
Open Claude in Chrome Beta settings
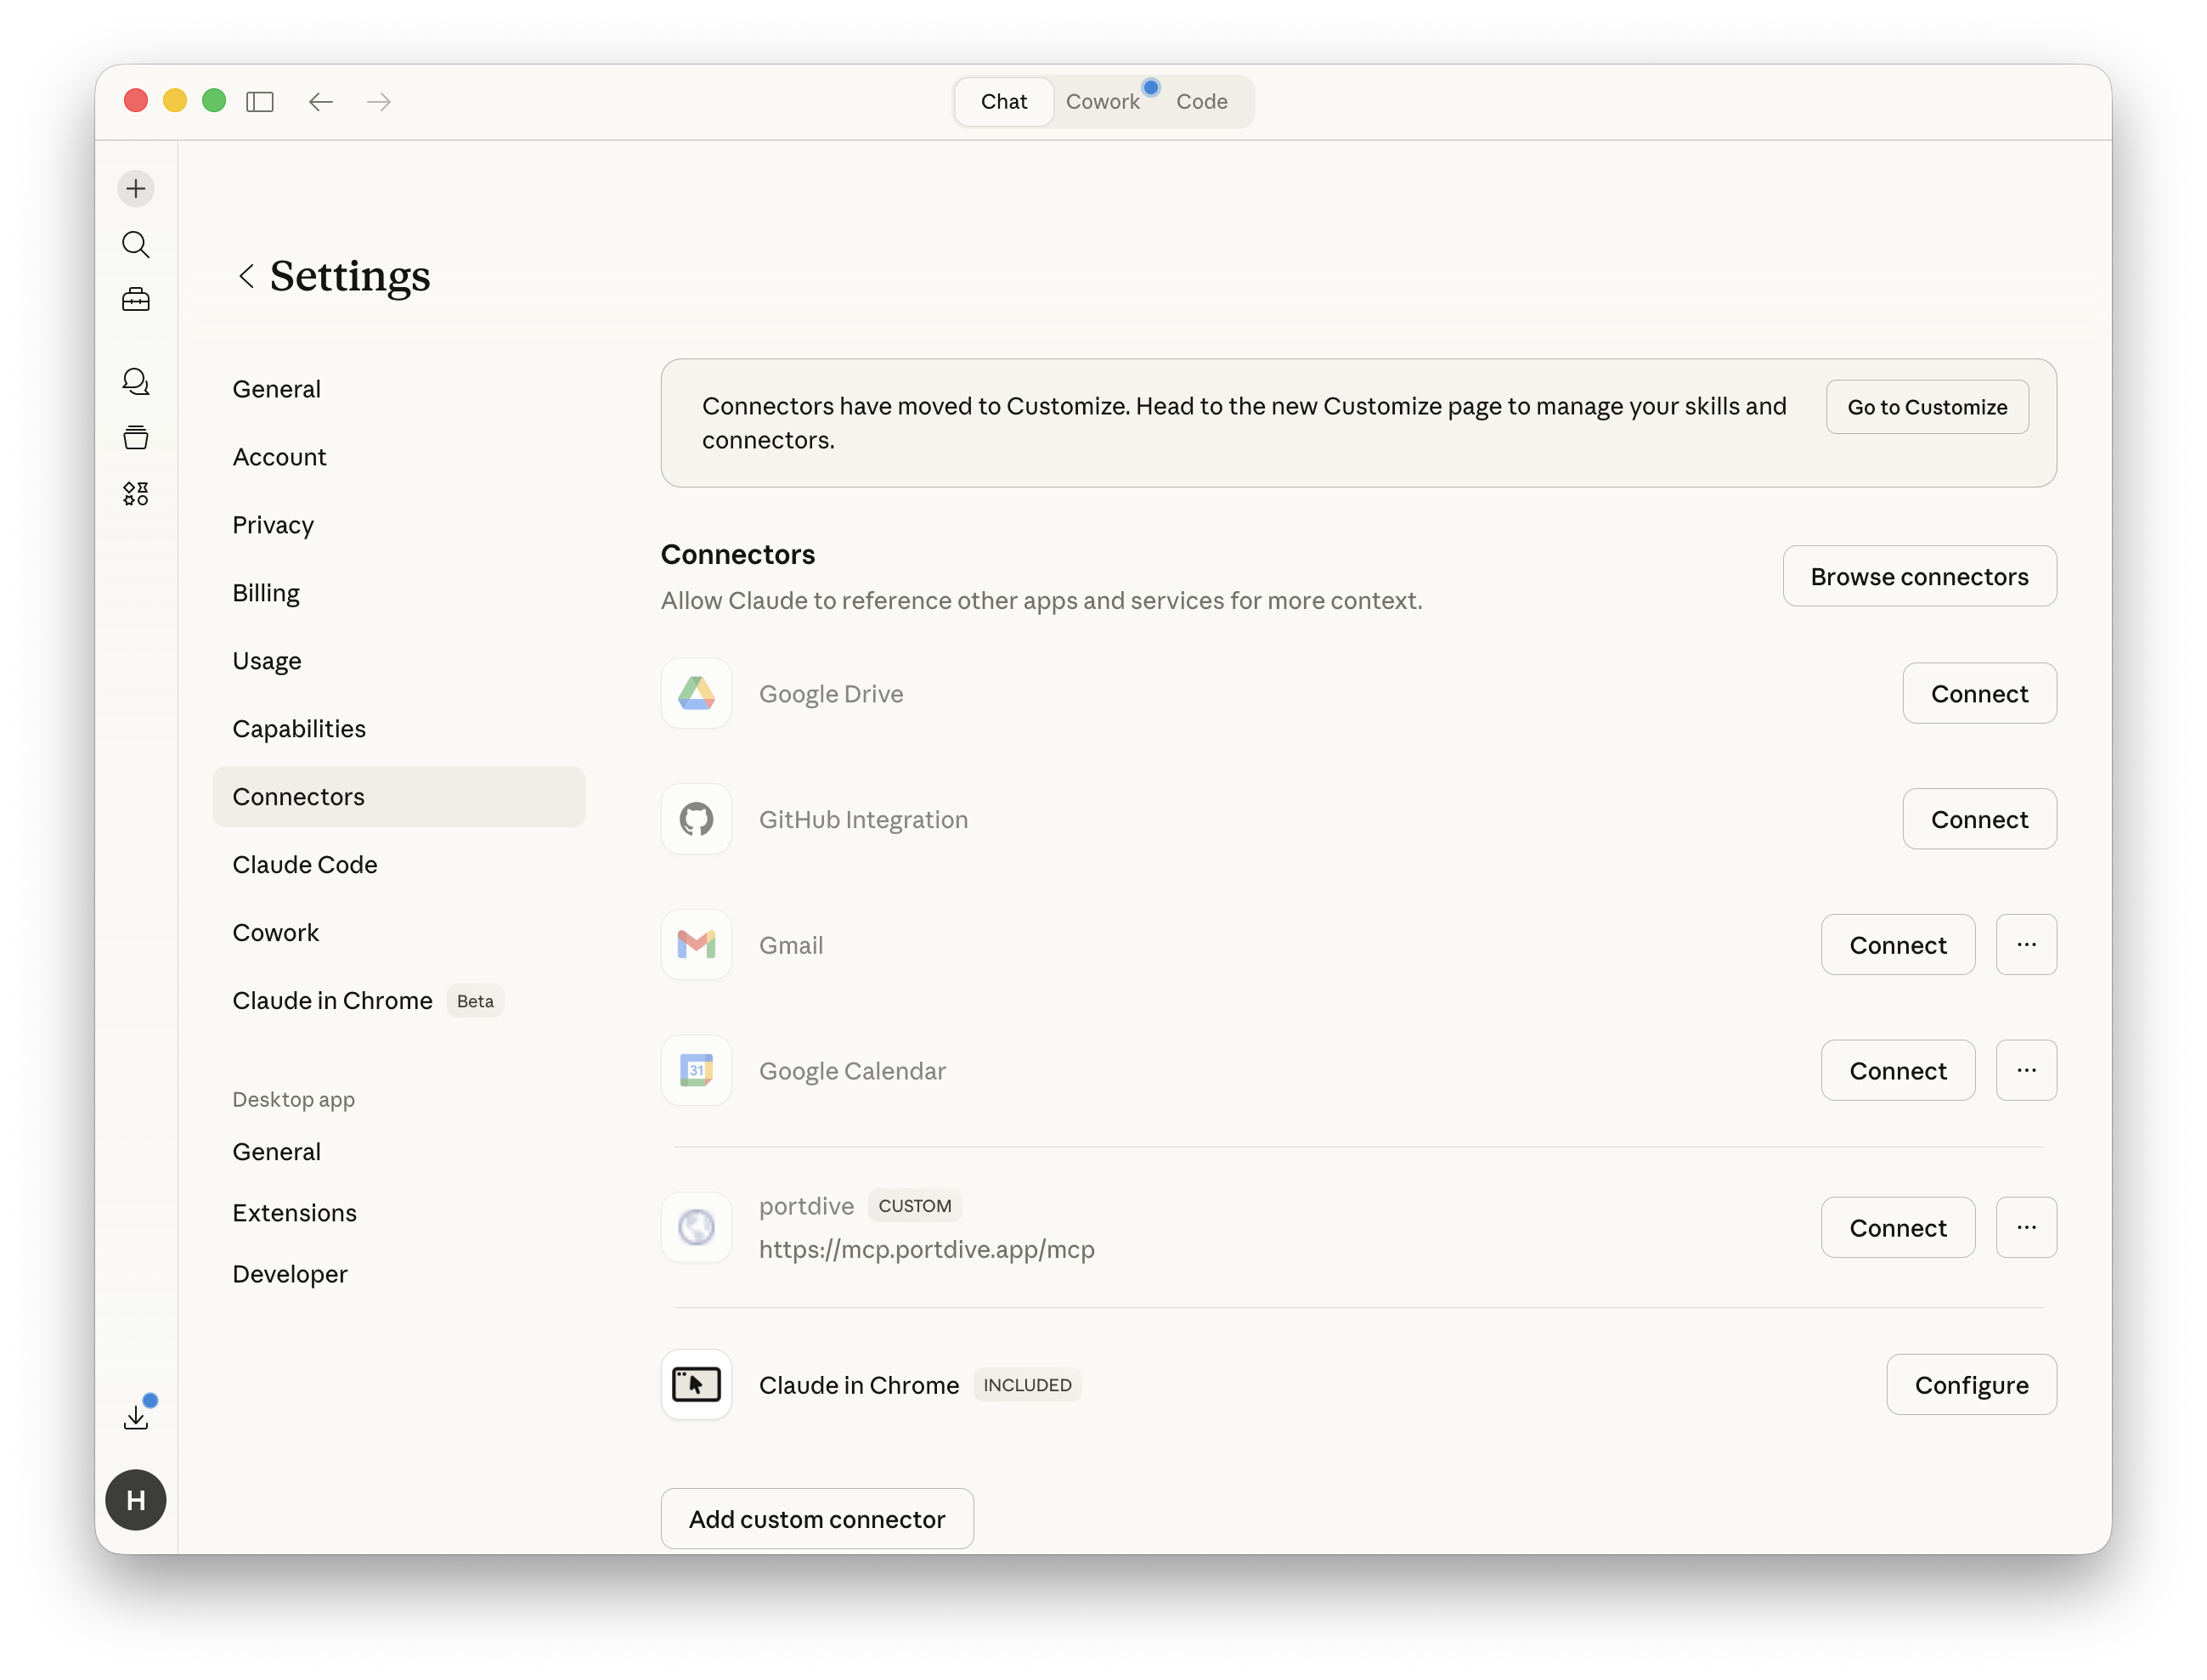398,1001
